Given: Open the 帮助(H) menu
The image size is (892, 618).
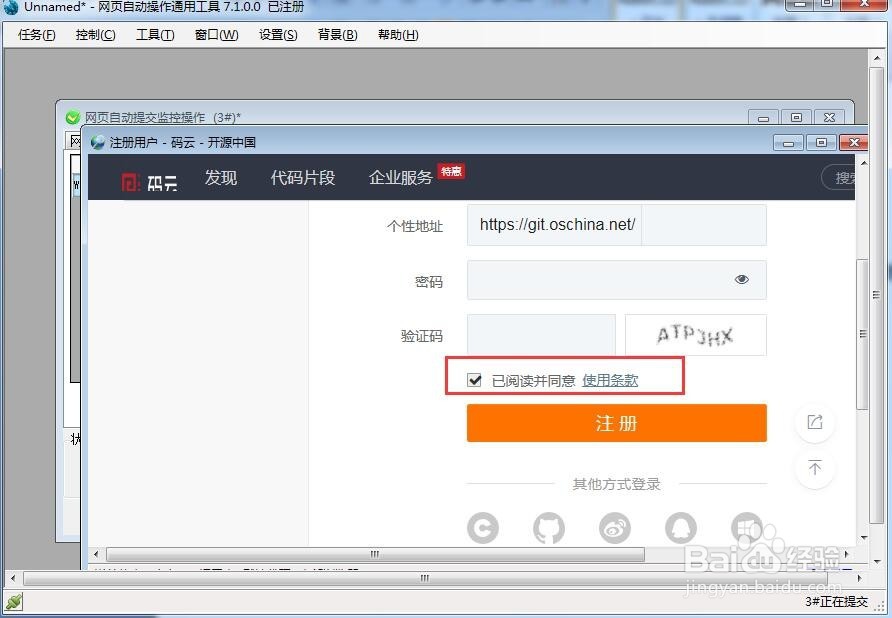Looking at the screenshot, I should coord(397,34).
